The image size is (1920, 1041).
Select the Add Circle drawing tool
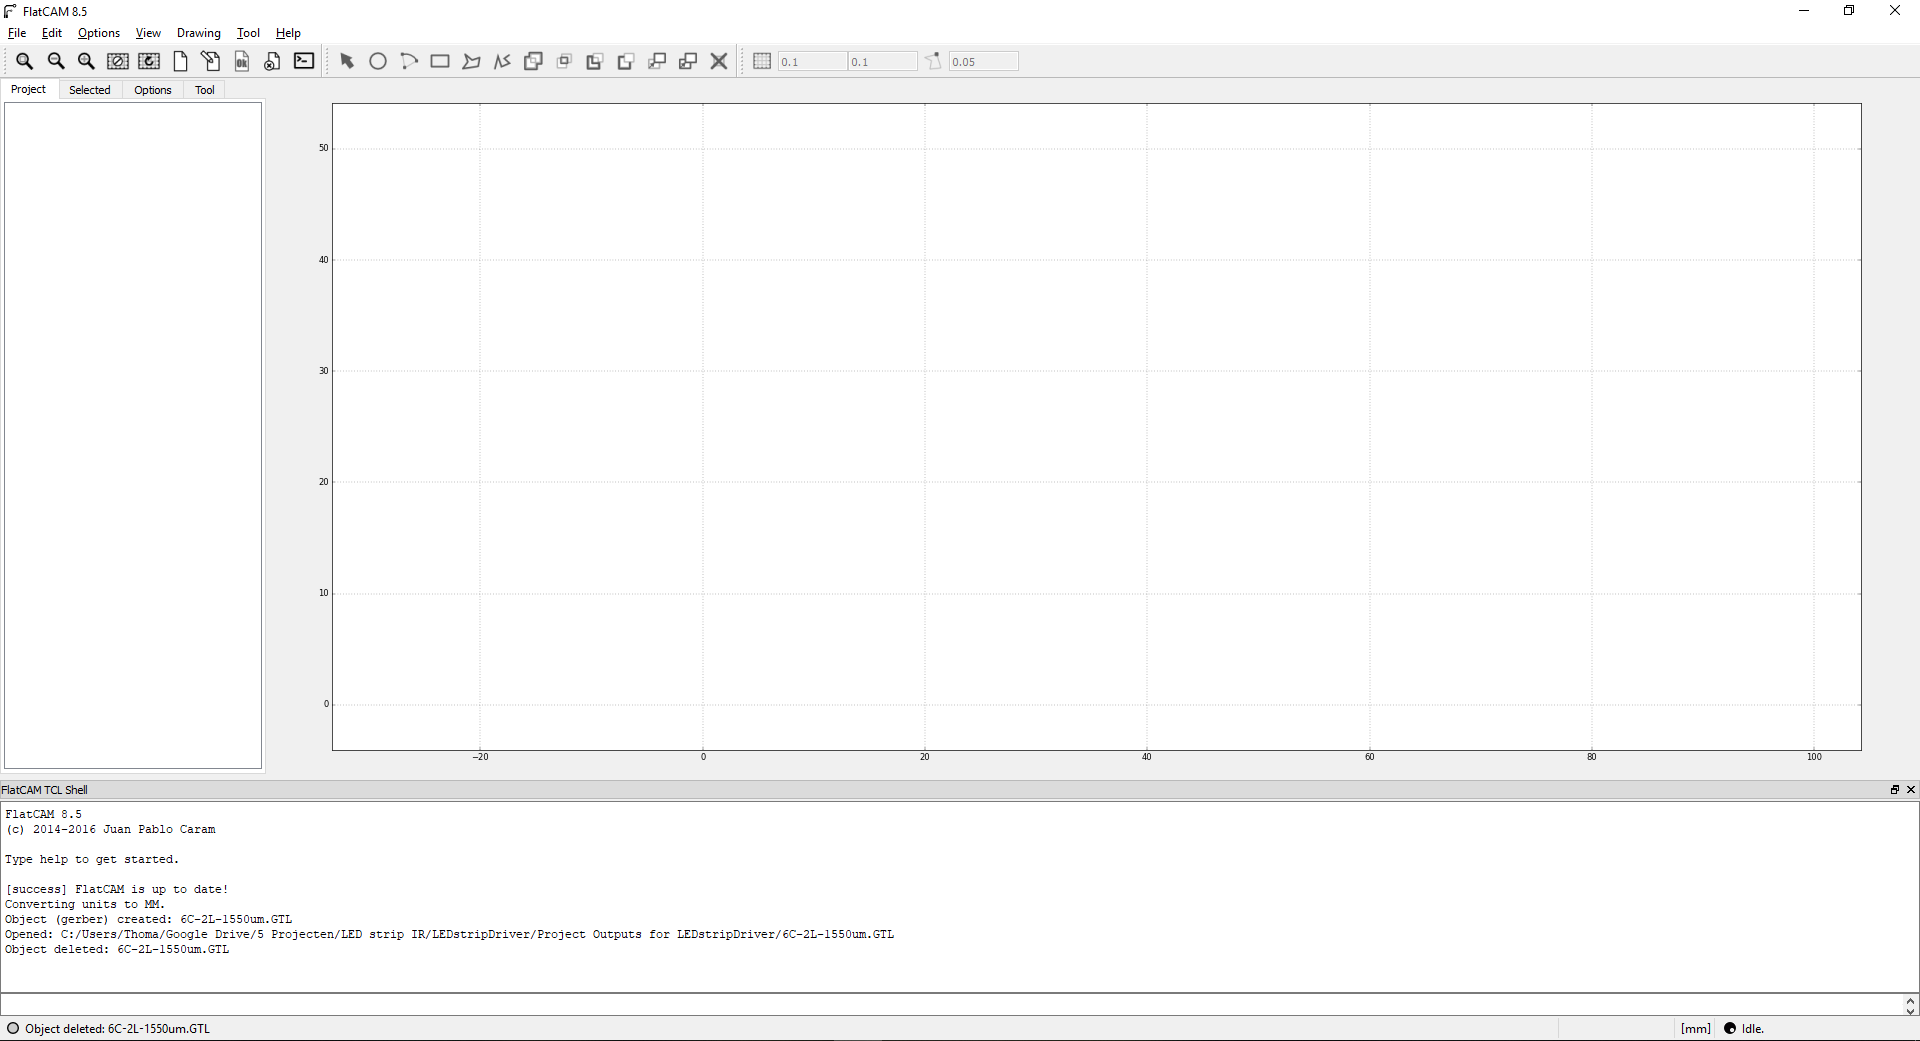tap(378, 62)
